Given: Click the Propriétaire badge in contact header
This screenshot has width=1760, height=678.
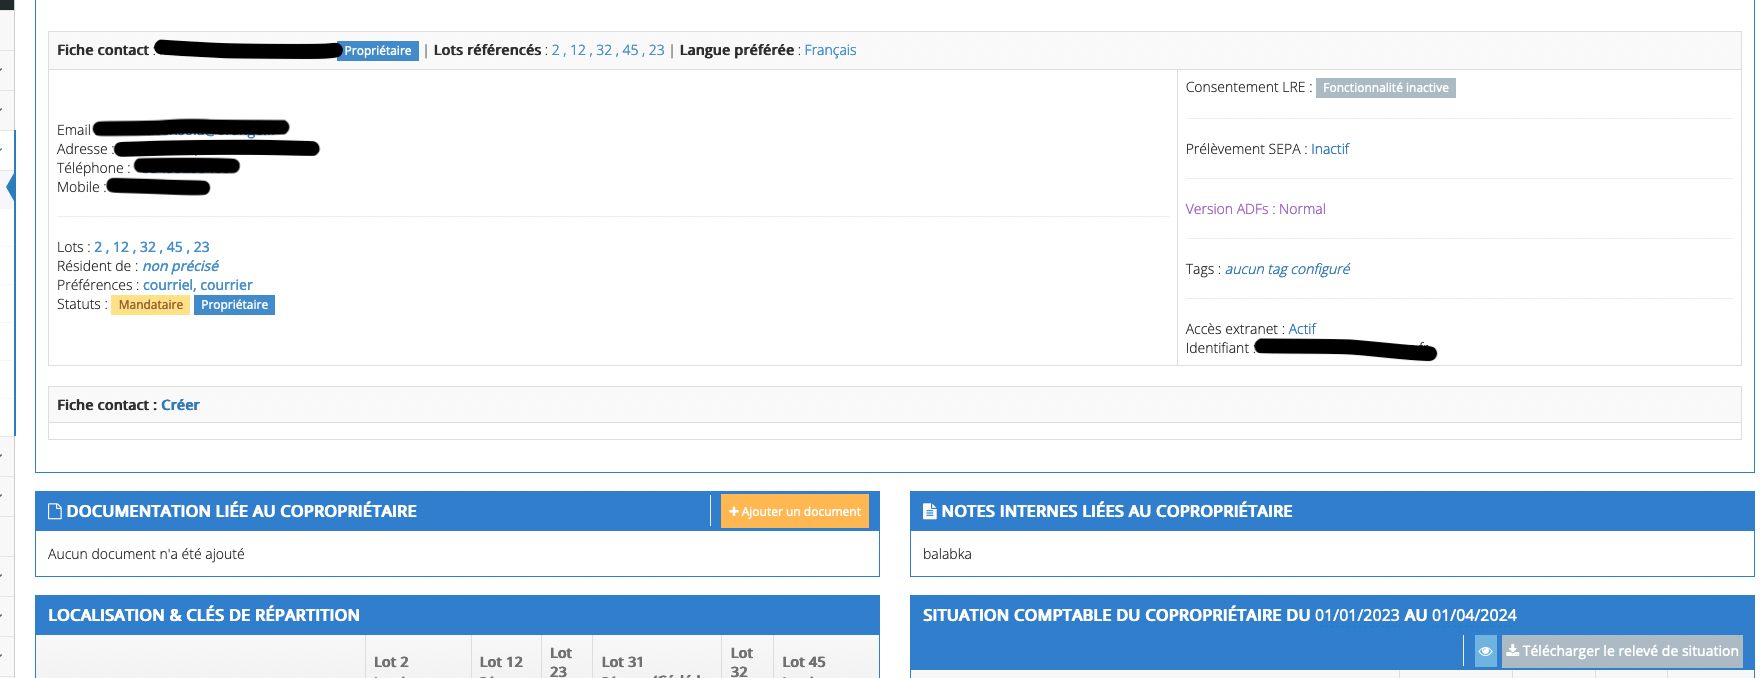Looking at the screenshot, I should coord(378,51).
